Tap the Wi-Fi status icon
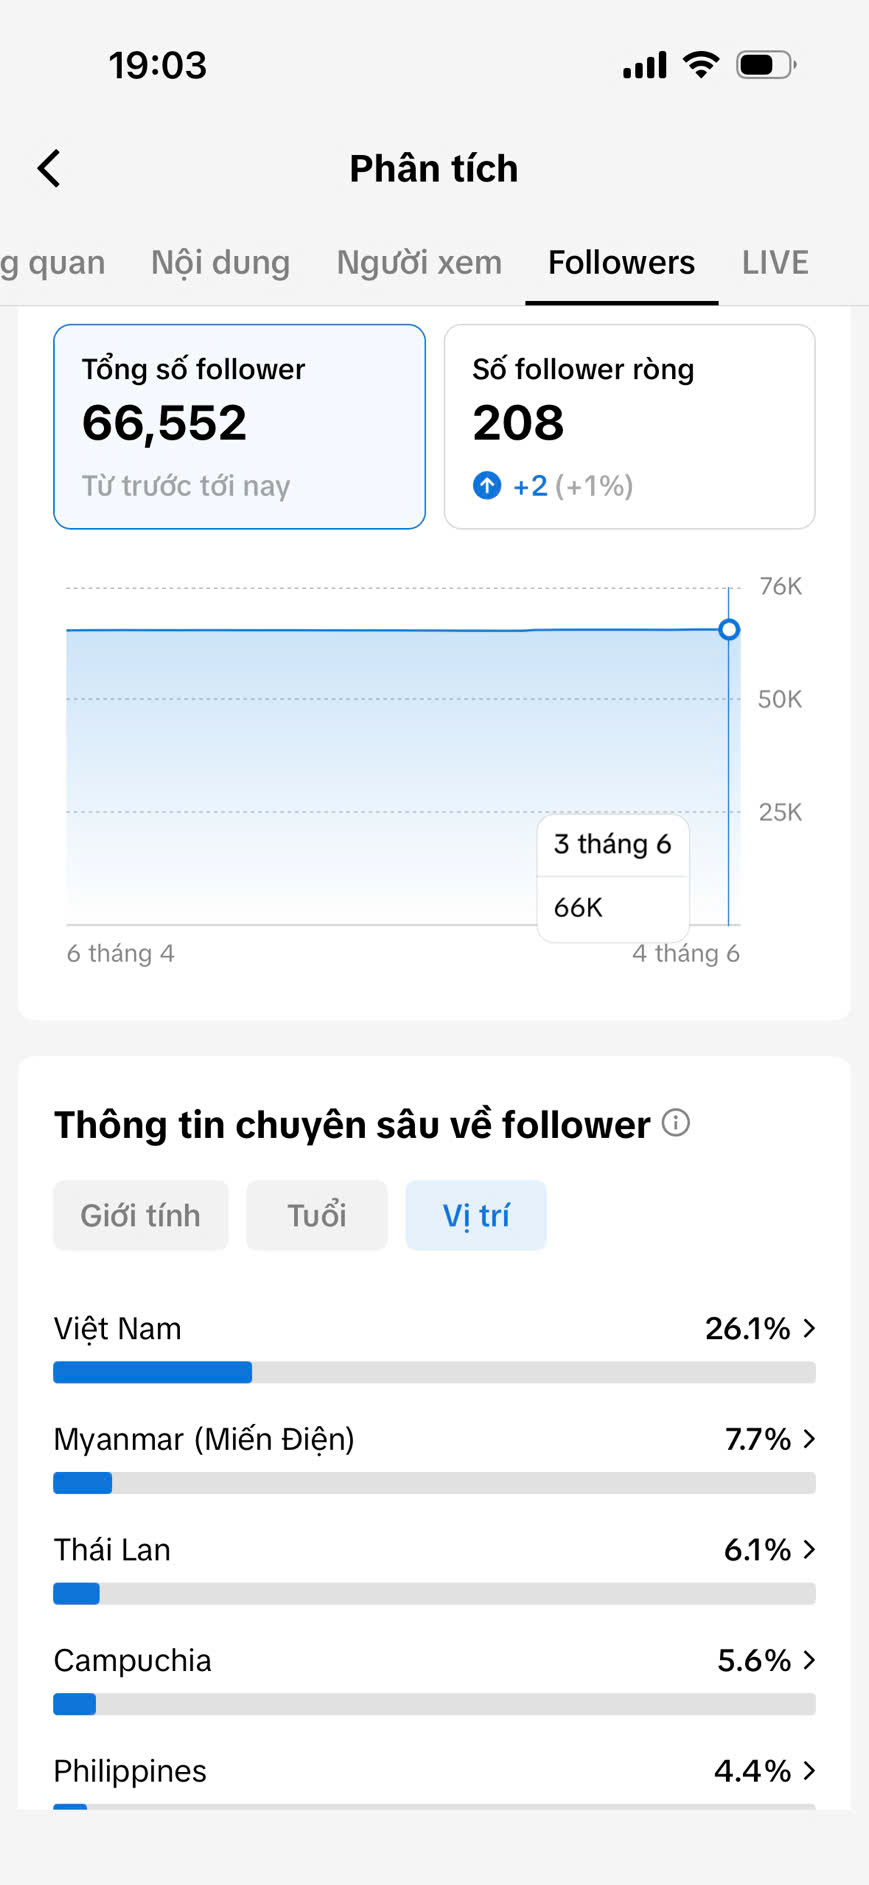Image resolution: width=869 pixels, height=1885 pixels. tap(701, 65)
